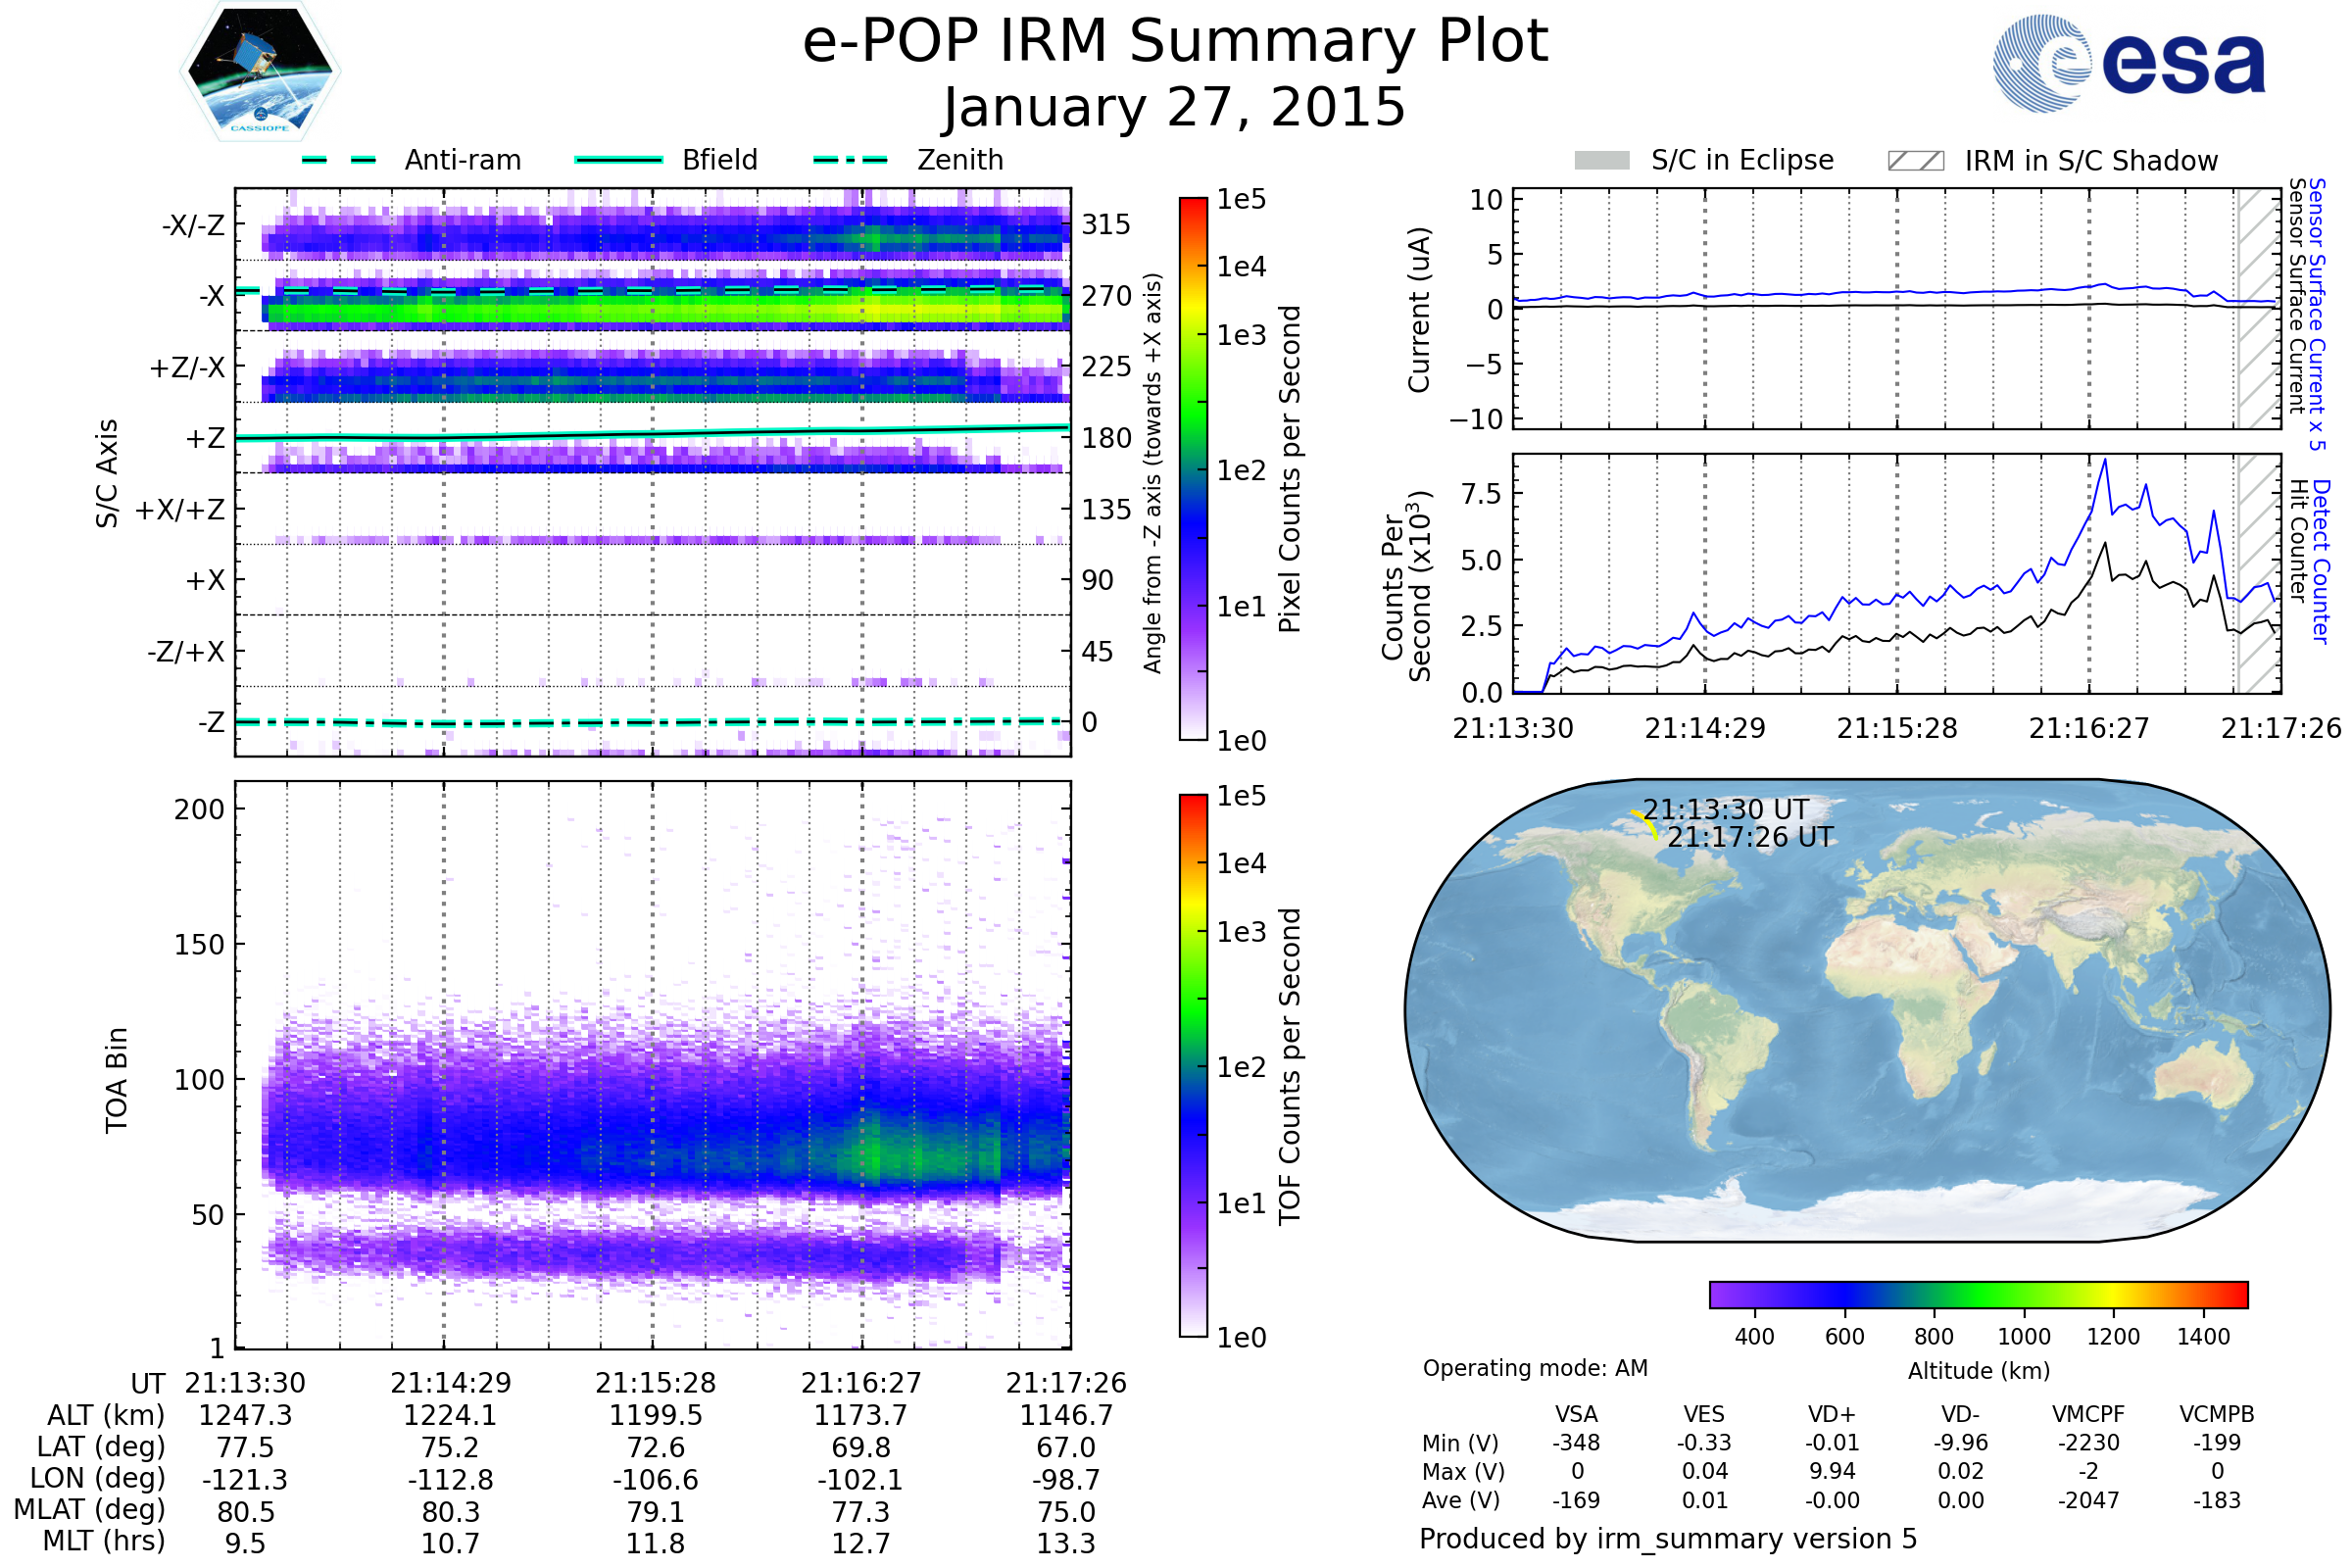This screenshot has width=2352, height=1568.
Task: Click the Operating mode: AM label
Action: [x=1535, y=1368]
